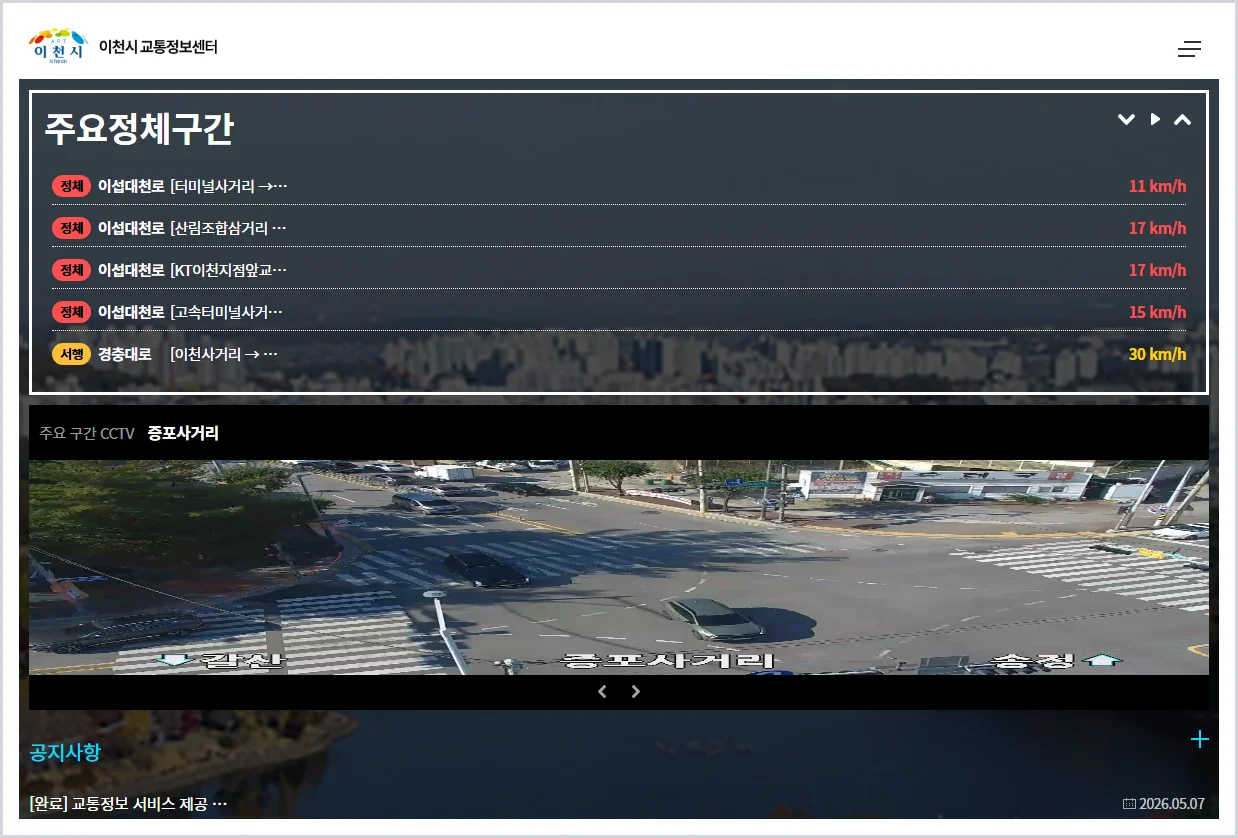Click the 증포사거리 CCTV name

[183, 433]
